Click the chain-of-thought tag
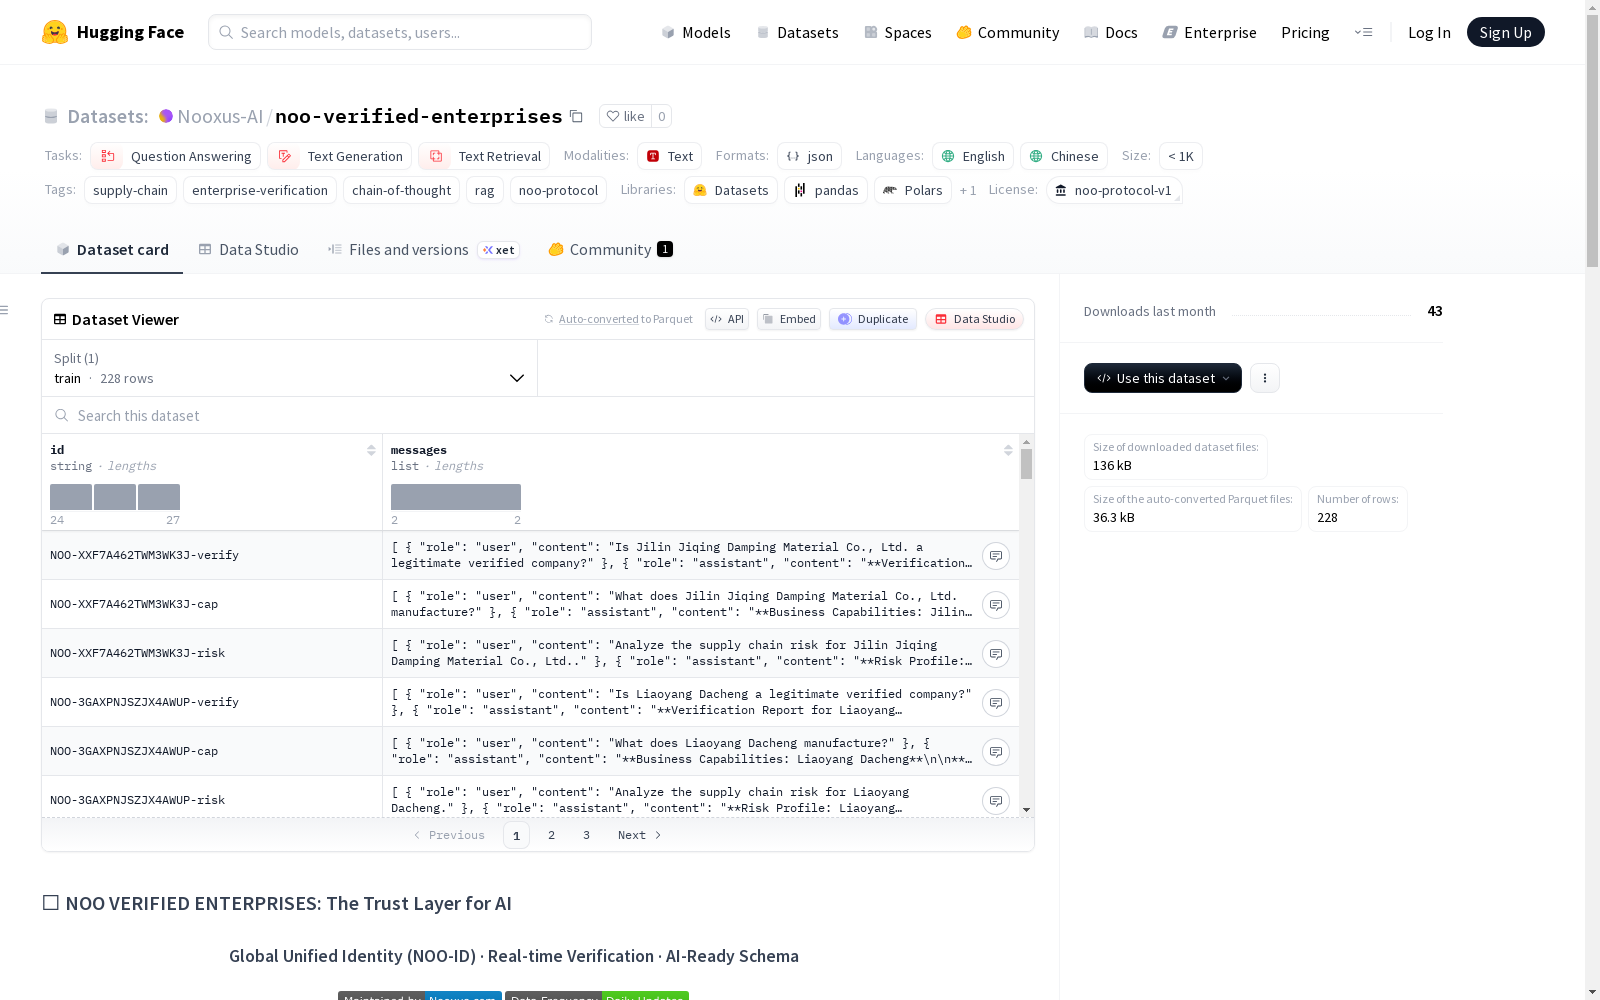Image resolution: width=1600 pixels, height=1000 pixels. point(401,190)
